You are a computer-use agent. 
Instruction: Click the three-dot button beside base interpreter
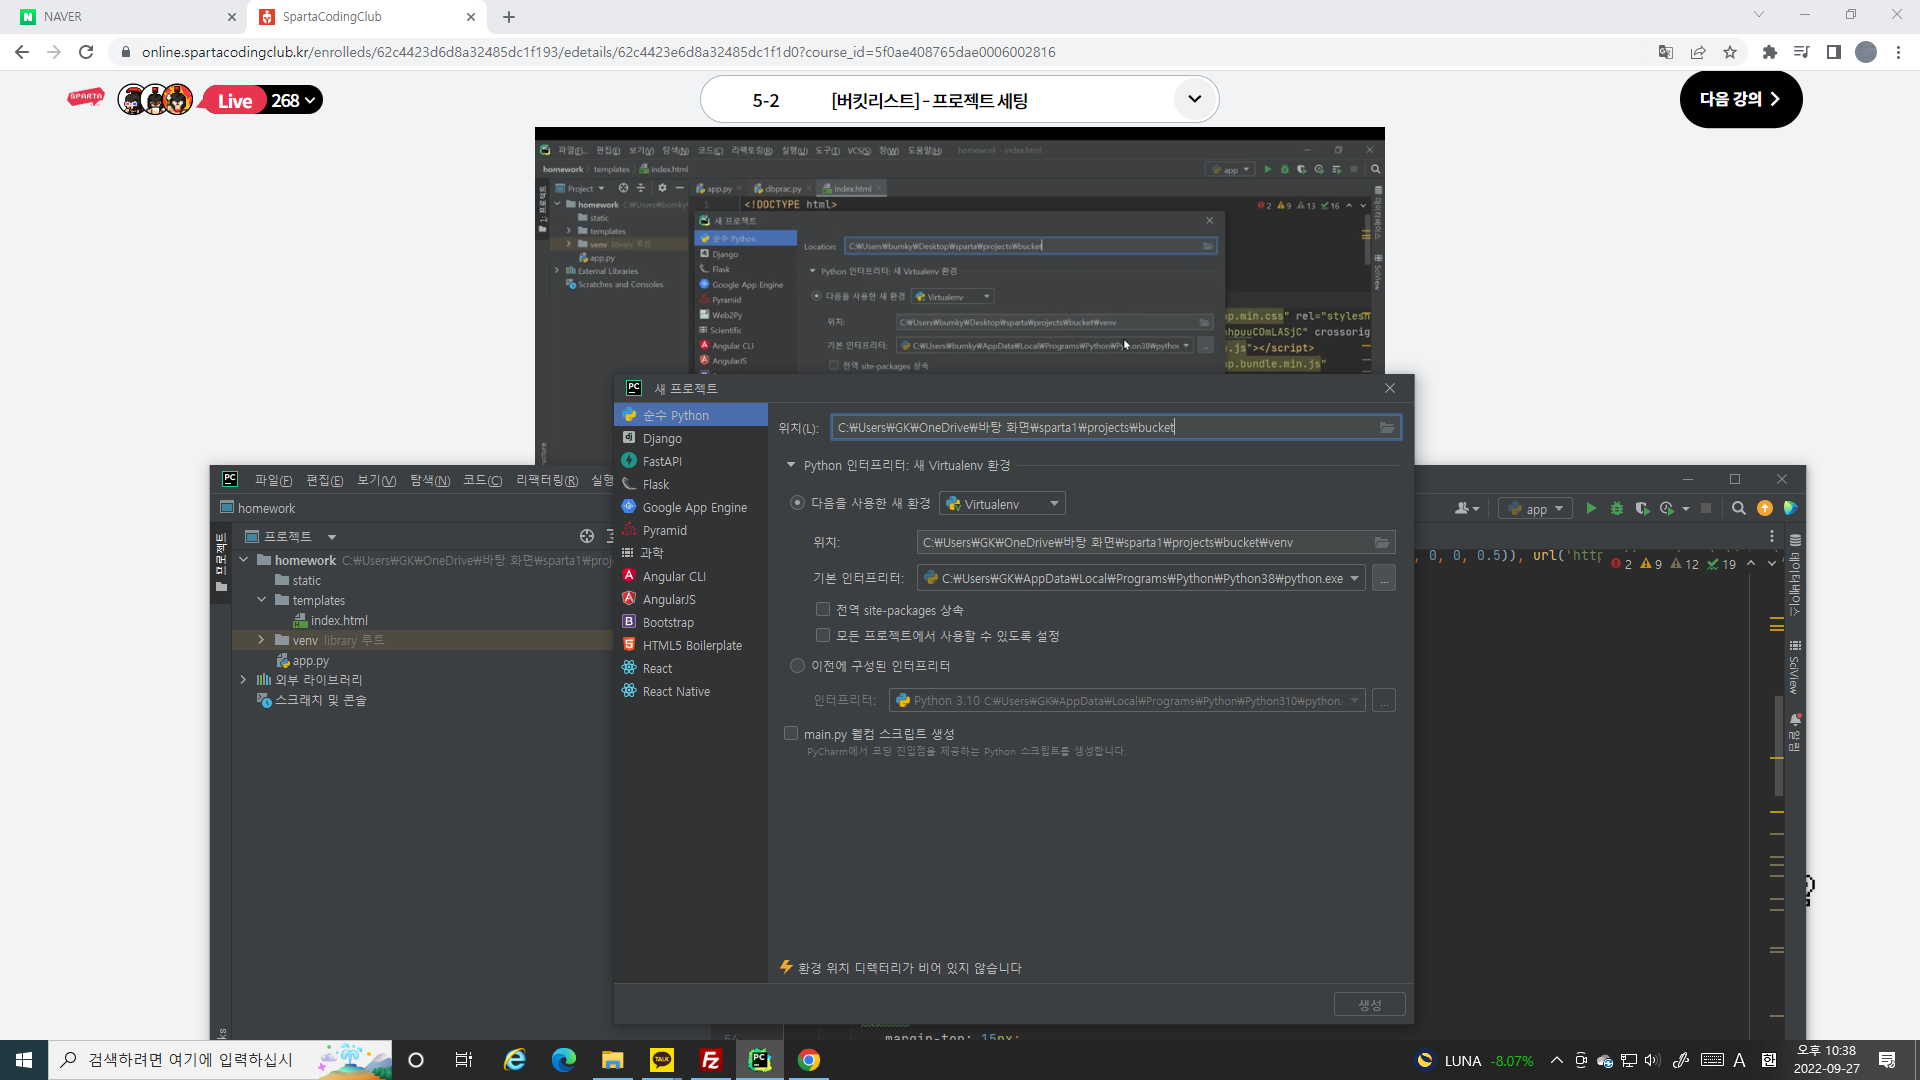tap(1384, 578)
